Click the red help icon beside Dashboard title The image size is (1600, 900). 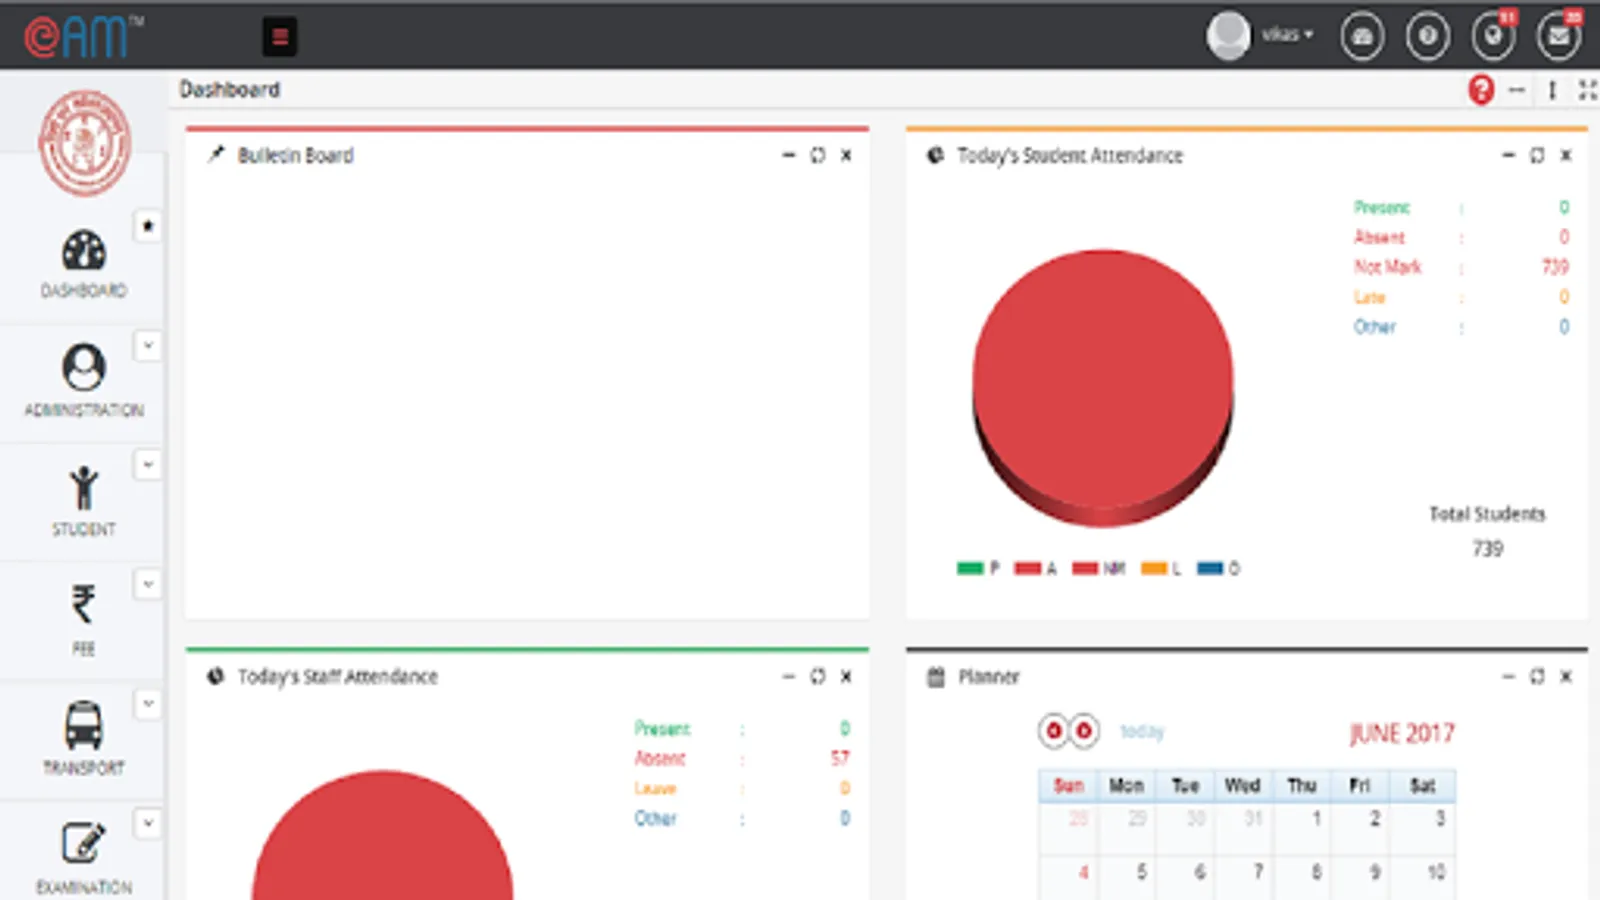pyautogui.click(x=1481, y=90)
